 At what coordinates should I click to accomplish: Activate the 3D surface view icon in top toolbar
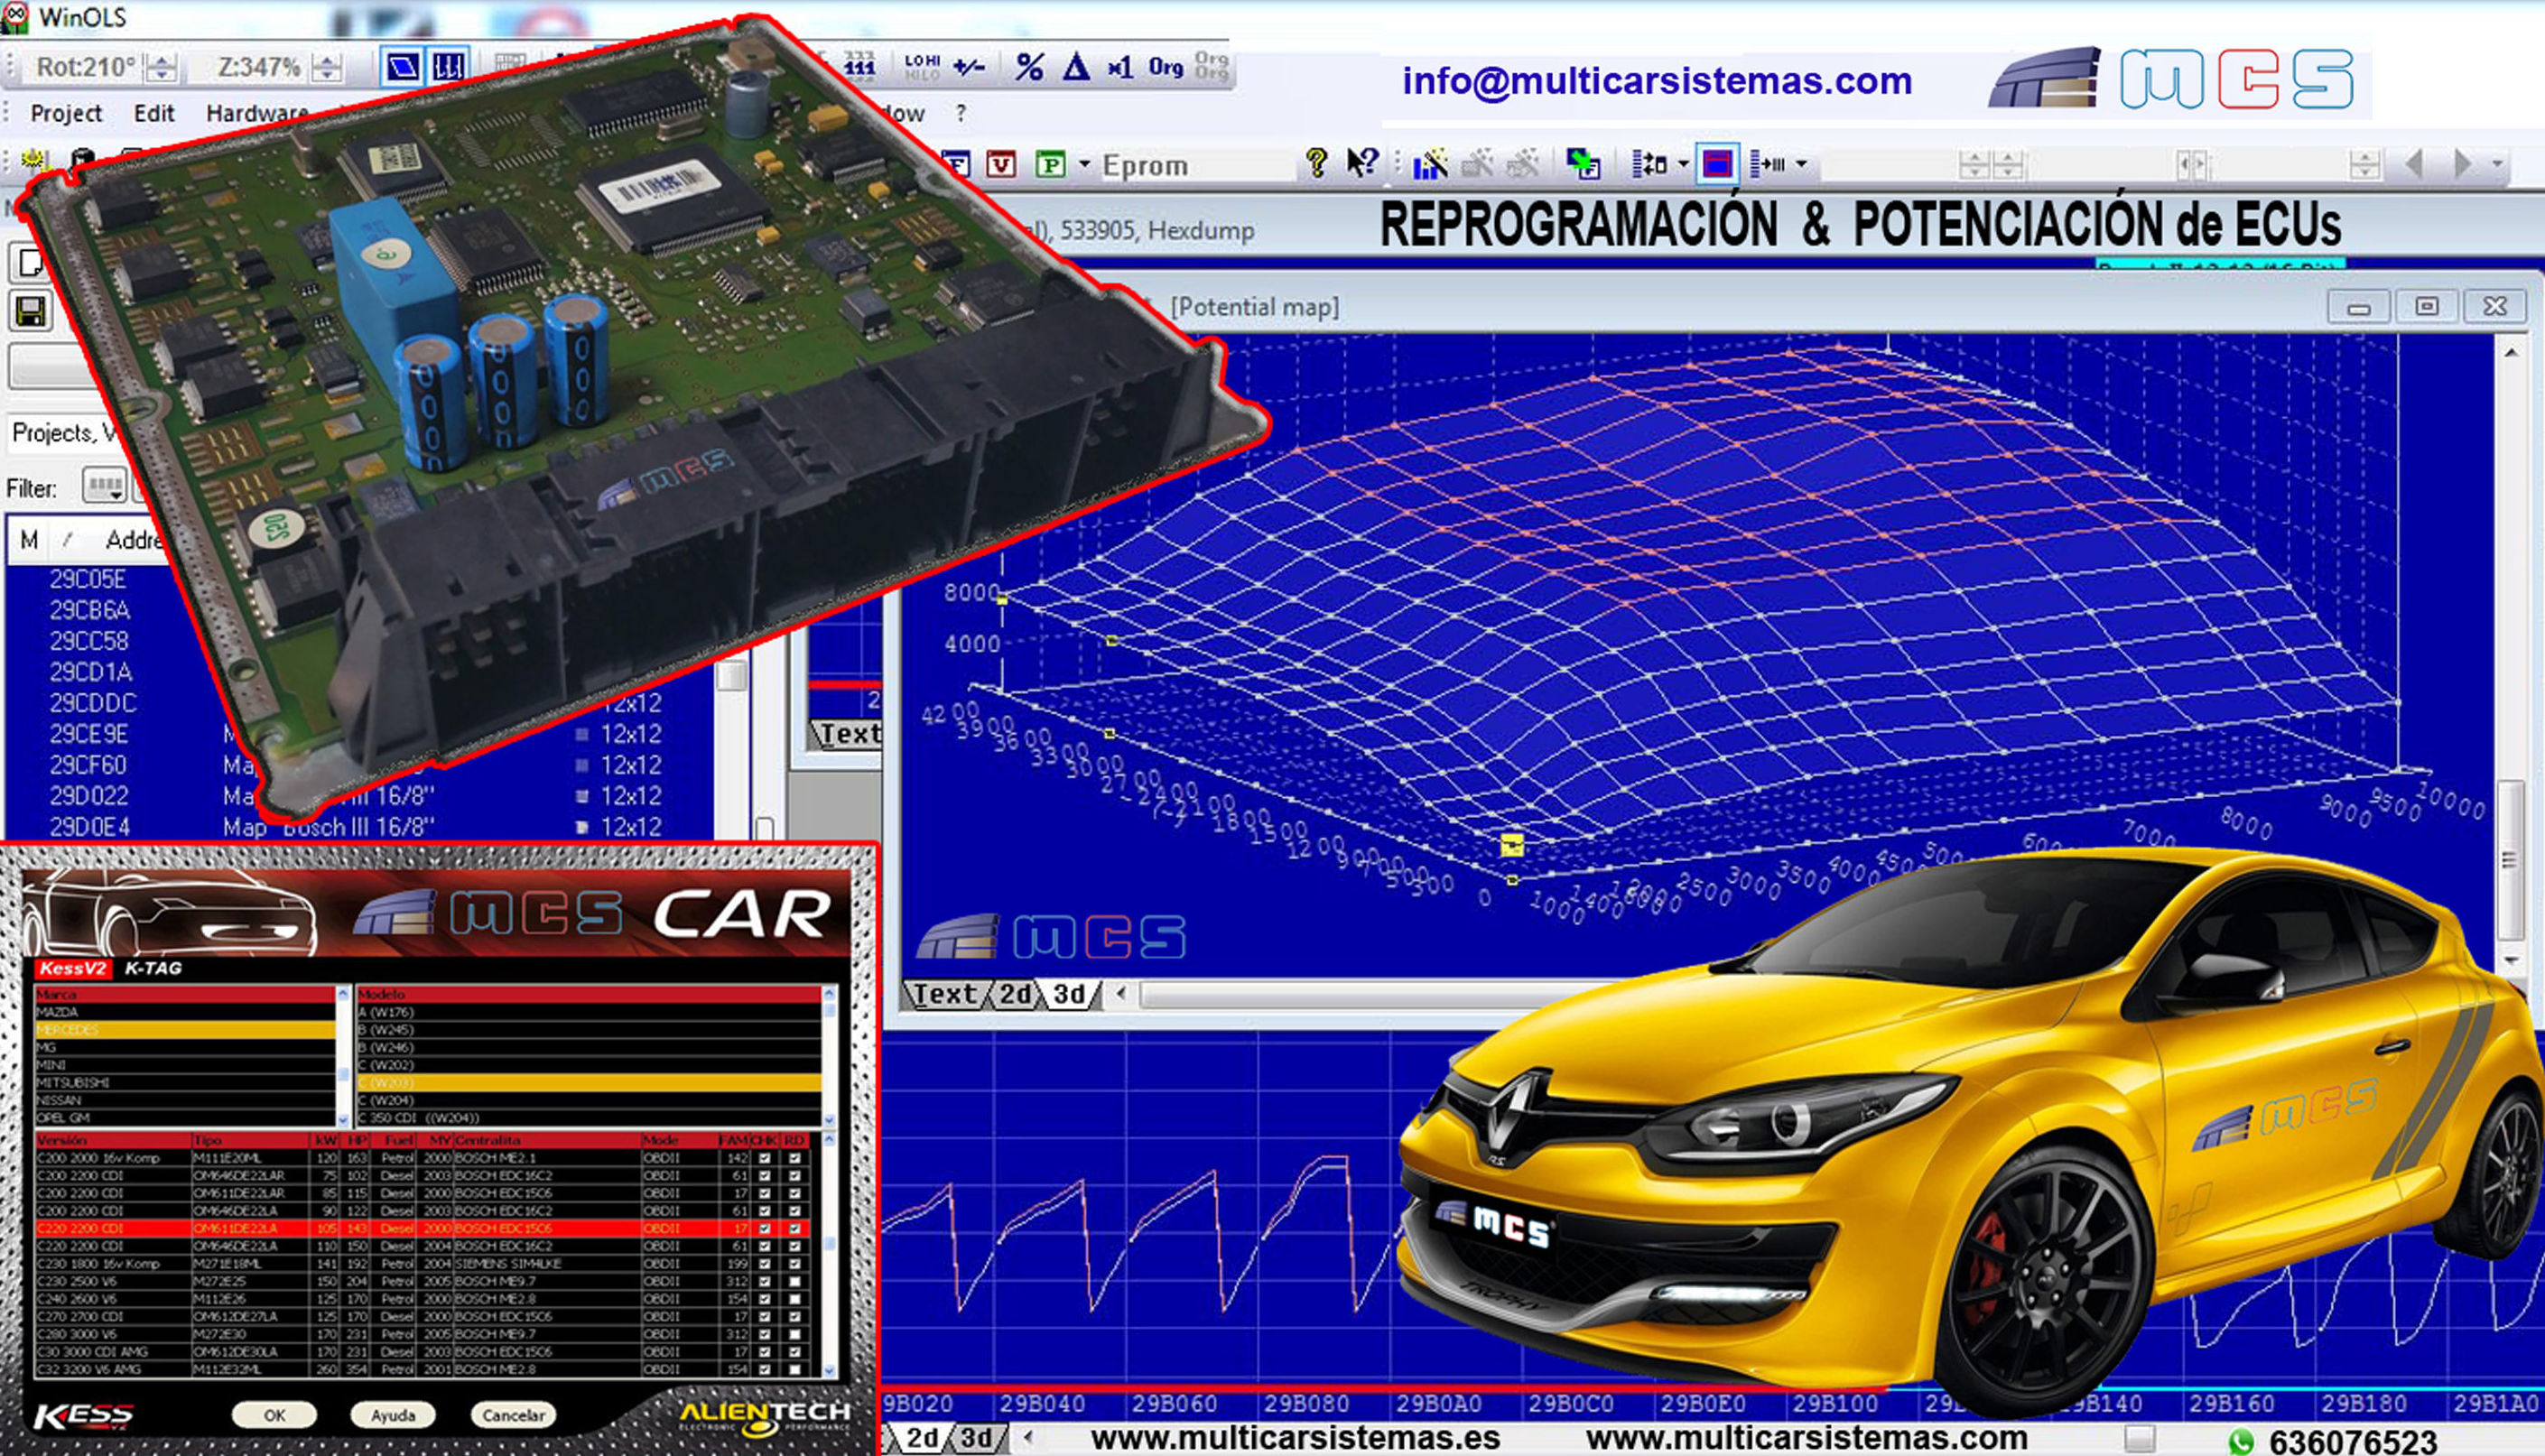click(403, 67)
